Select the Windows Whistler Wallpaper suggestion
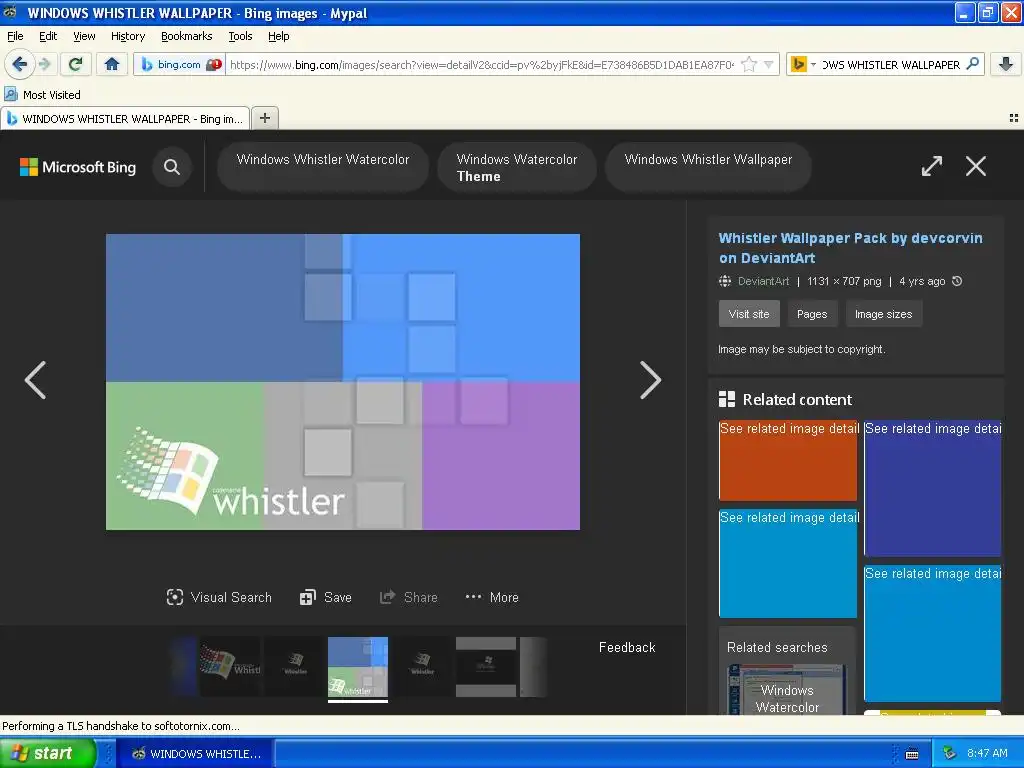 (x=708, y=167)
